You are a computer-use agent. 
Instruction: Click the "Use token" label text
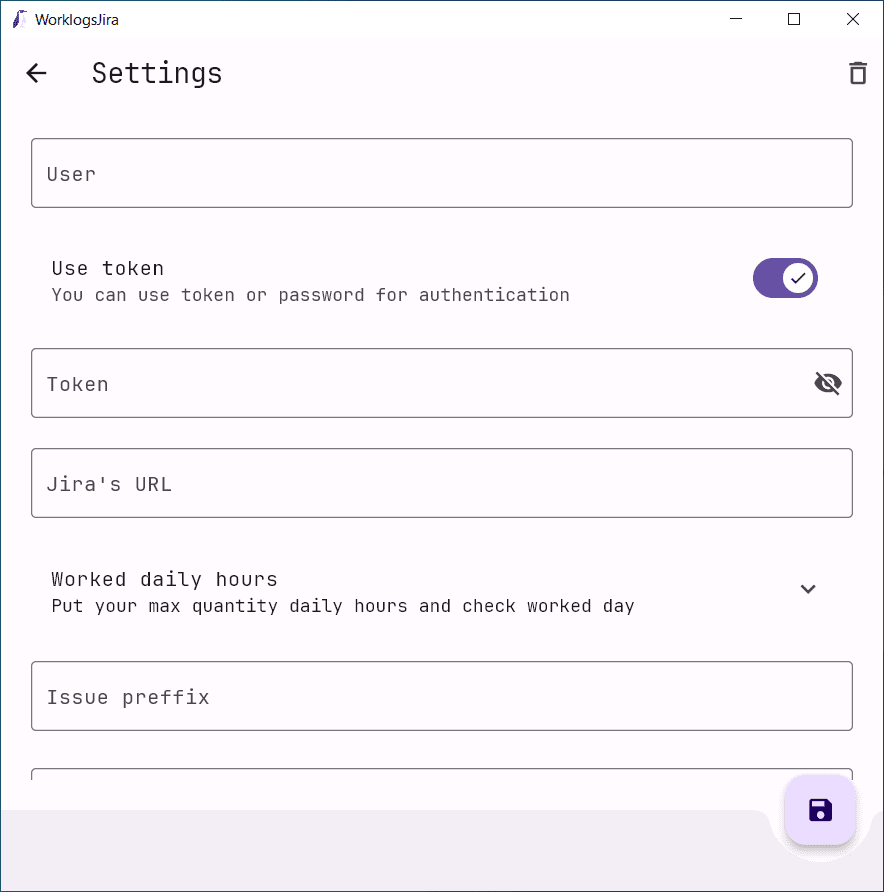point(108,268)
